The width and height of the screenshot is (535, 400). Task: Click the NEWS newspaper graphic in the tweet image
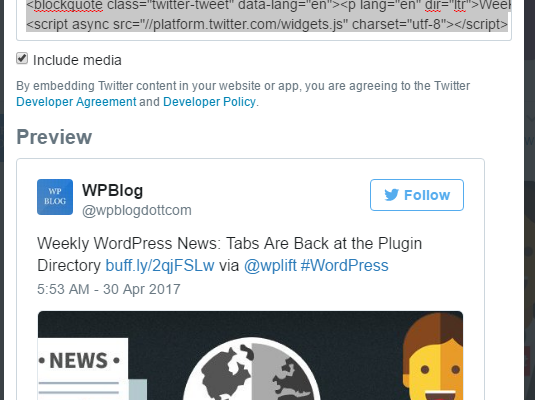click(83, 369)
